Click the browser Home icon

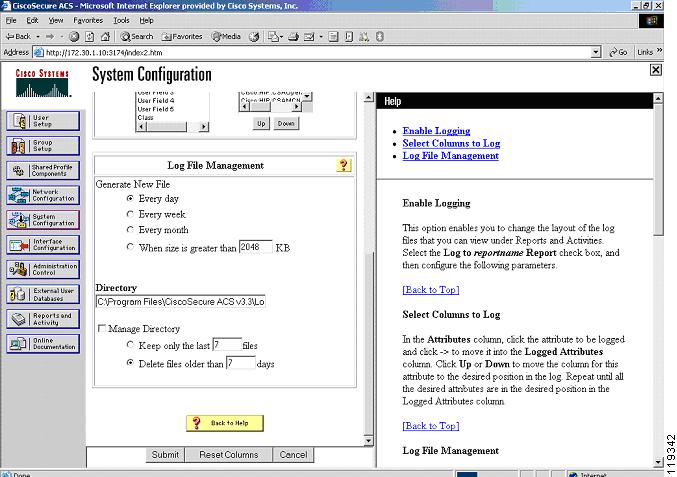click(x=105, y=37)
